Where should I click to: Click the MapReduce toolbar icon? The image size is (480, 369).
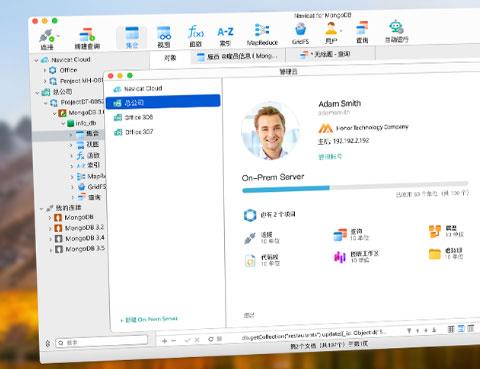[x=262, y=30]
